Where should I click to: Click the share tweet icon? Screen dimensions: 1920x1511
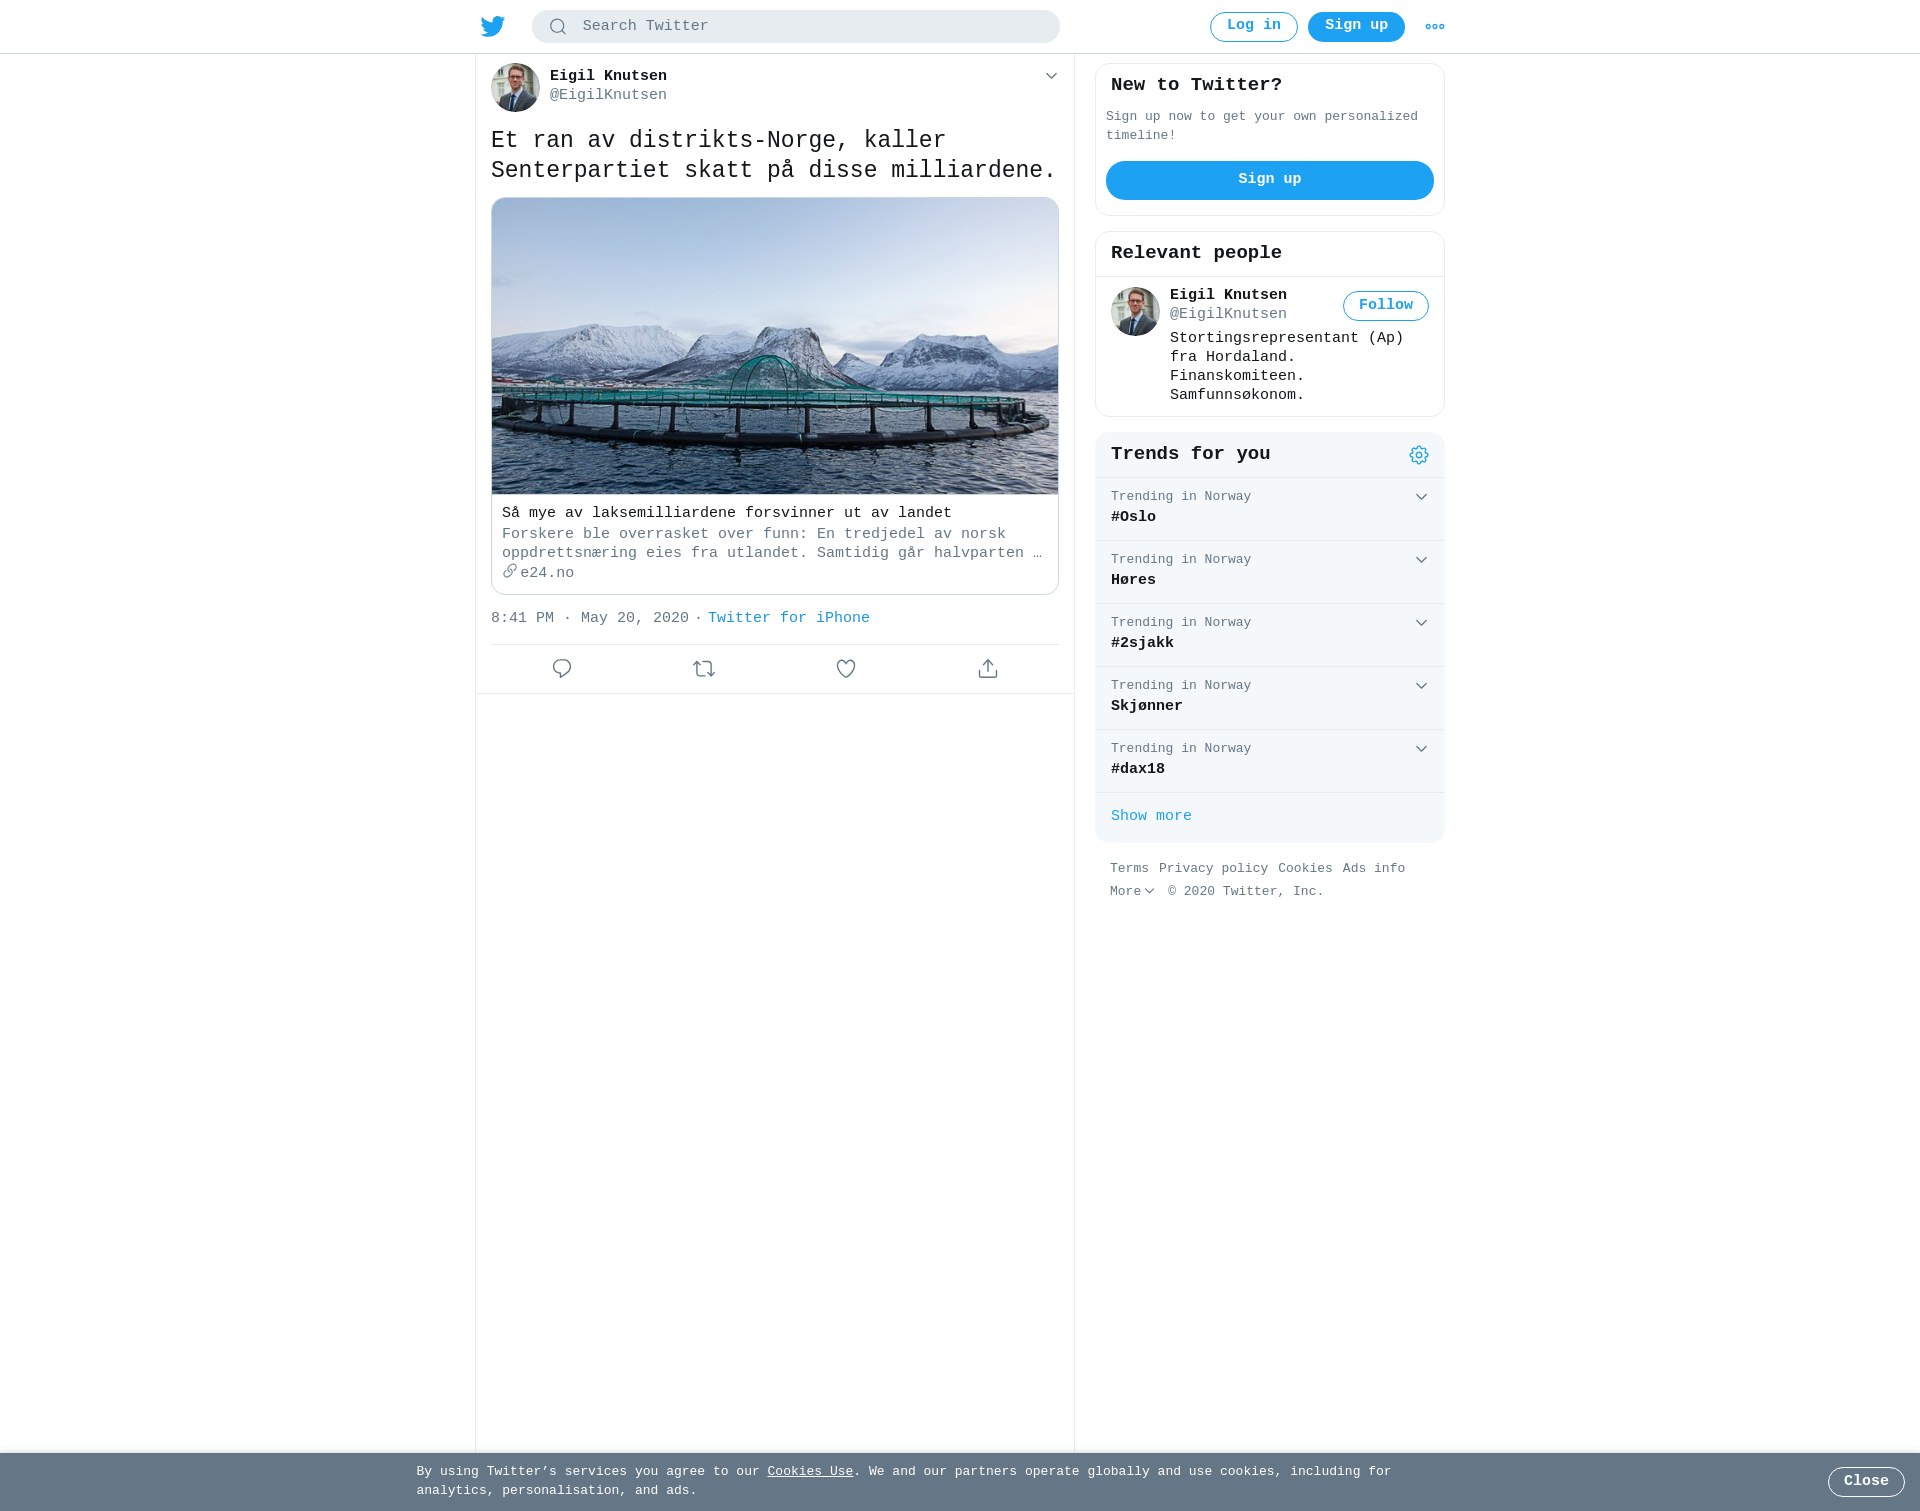click(988, 669)
